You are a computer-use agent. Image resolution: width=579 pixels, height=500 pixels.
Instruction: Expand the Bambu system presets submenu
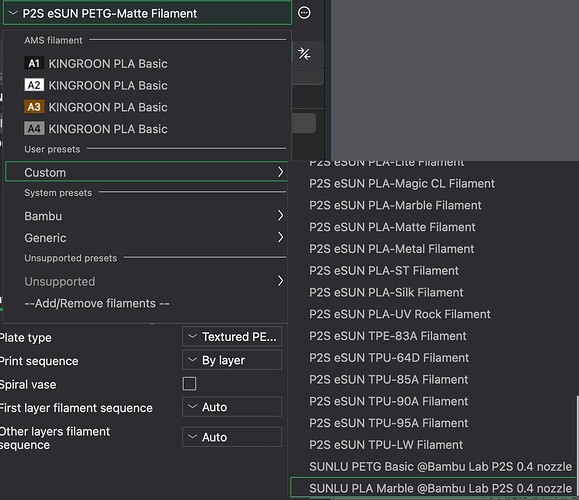tap(147, 216)
